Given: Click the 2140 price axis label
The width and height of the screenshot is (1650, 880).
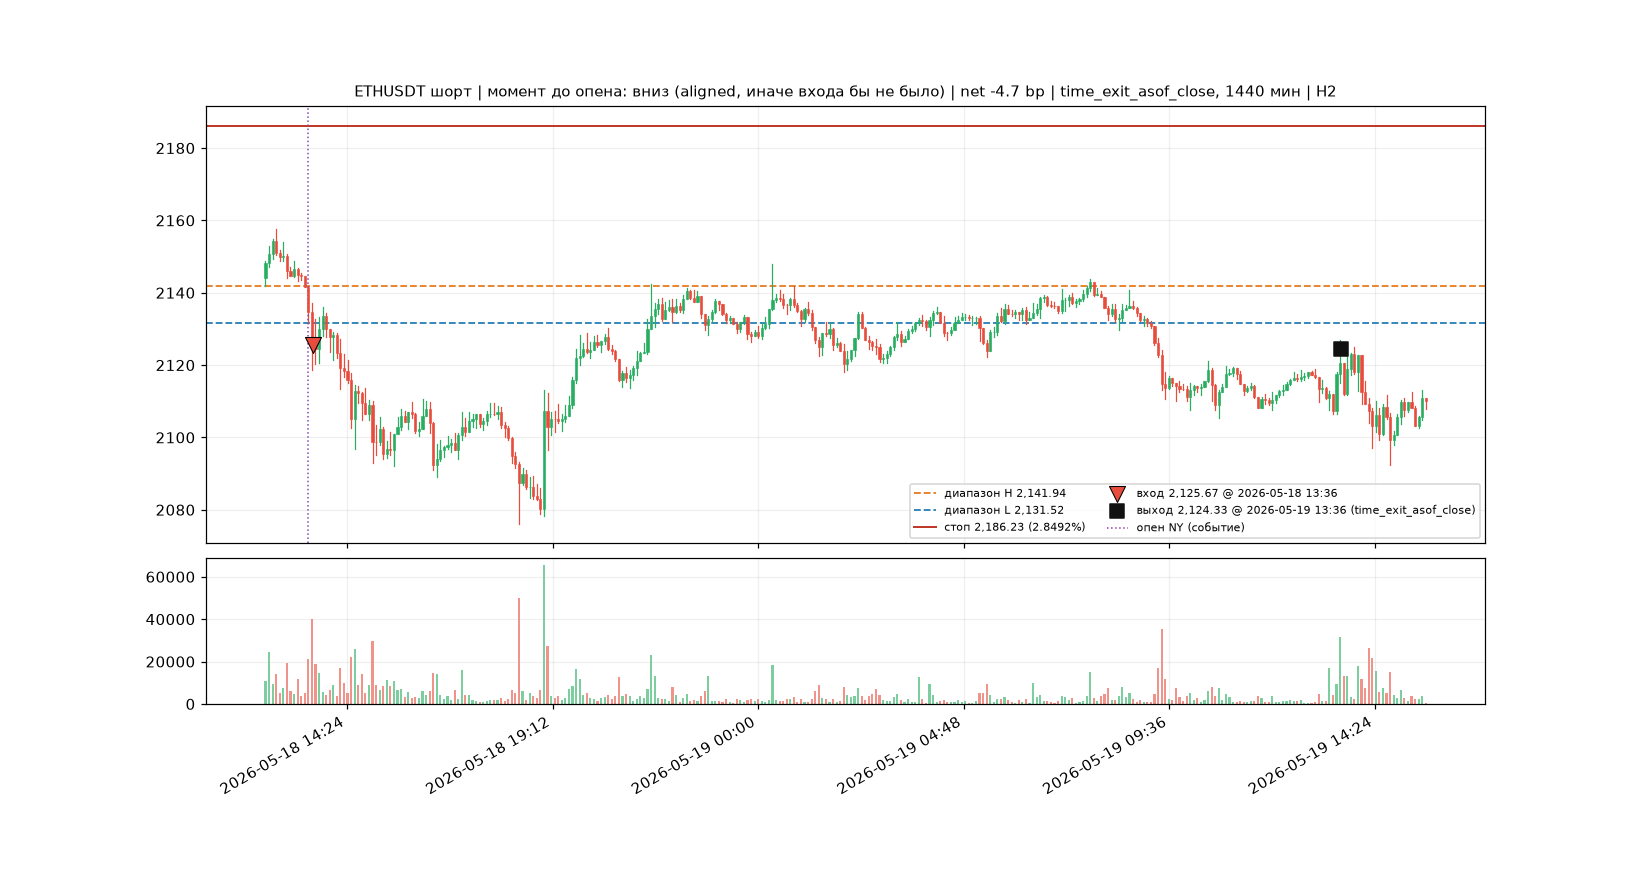Looking at the screenshot, I should (x=175, y=293).
